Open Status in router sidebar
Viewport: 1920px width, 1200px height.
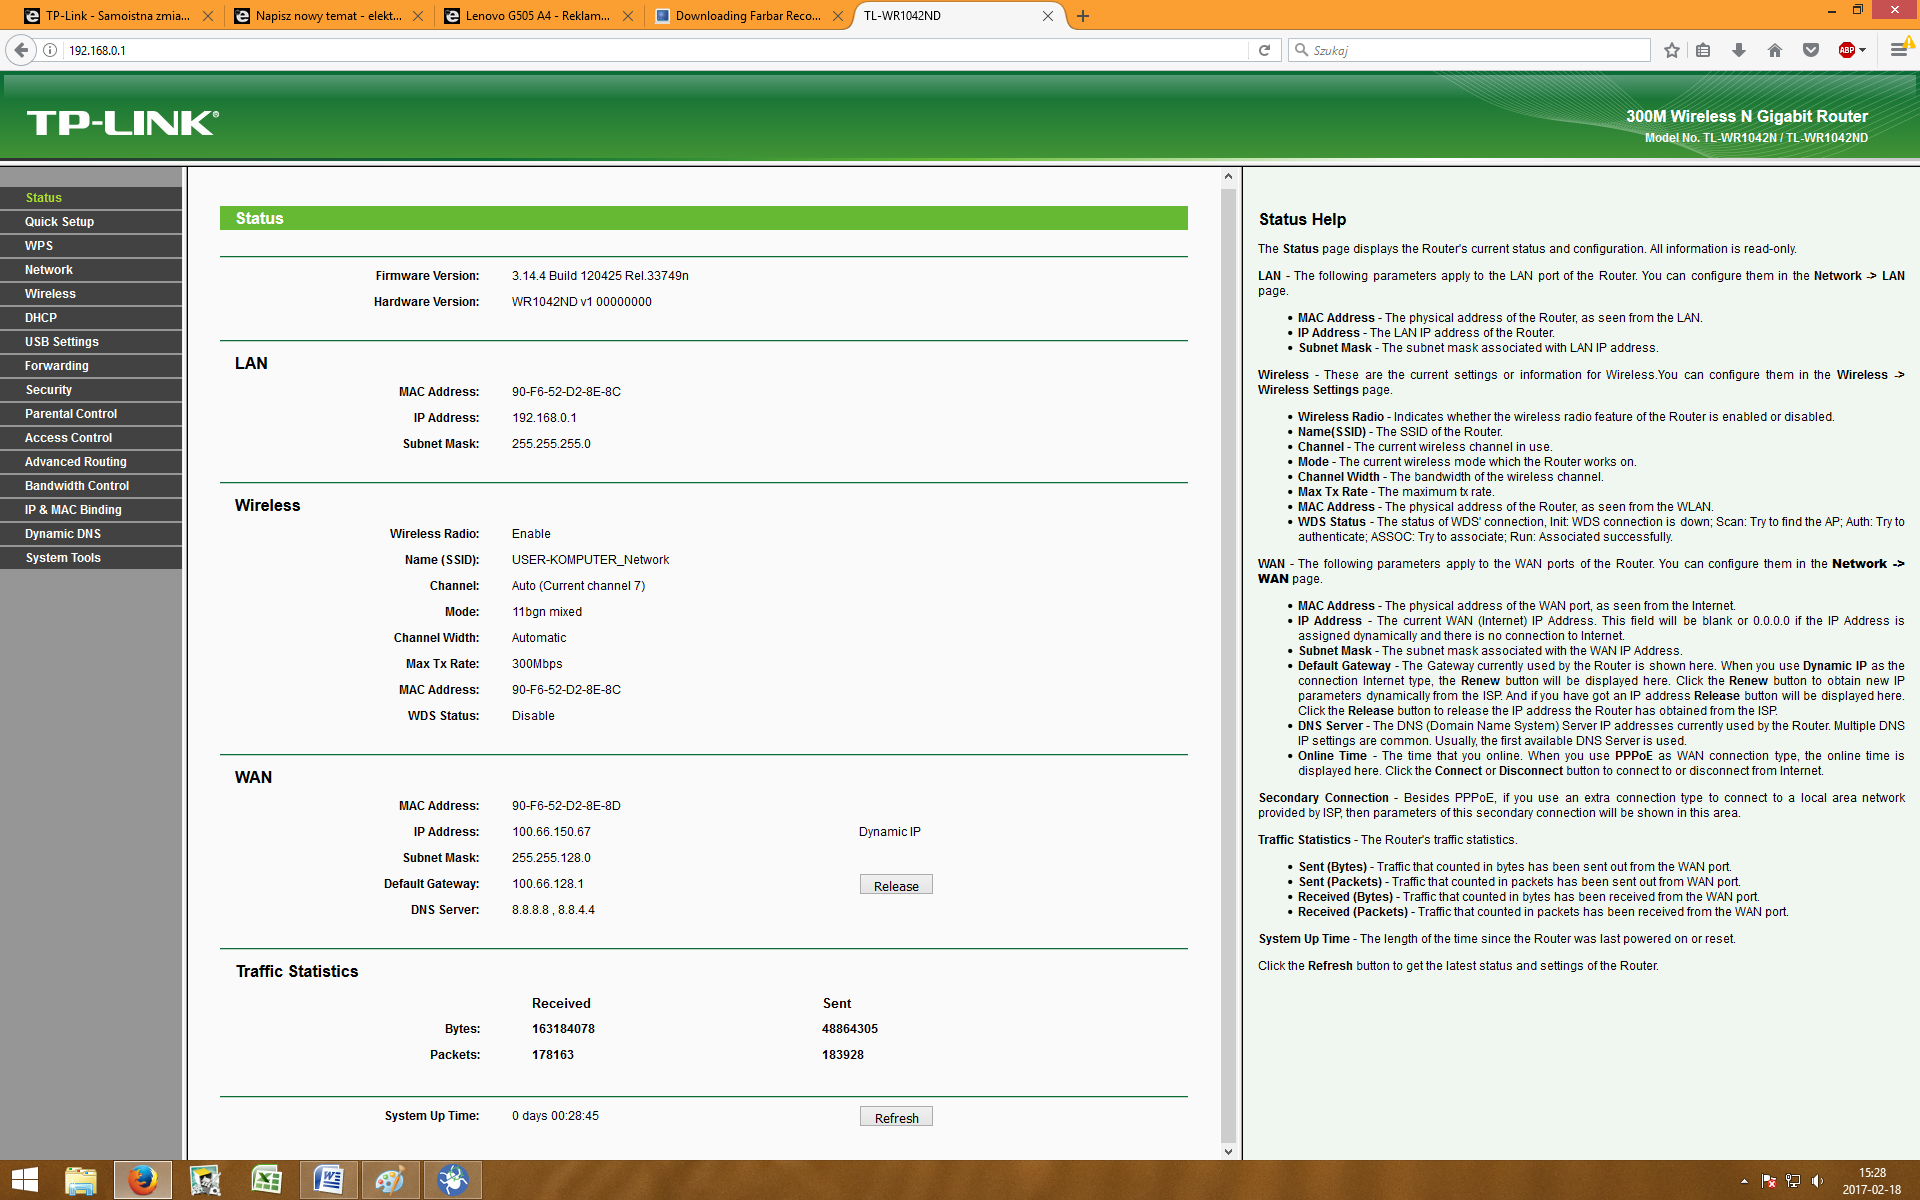(91, 198)
